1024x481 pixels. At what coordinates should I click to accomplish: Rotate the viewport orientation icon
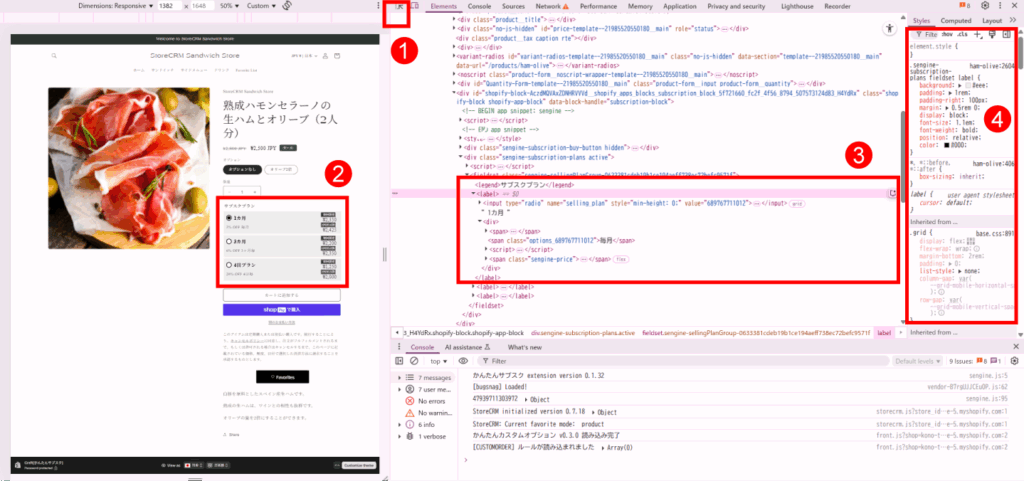287,6
